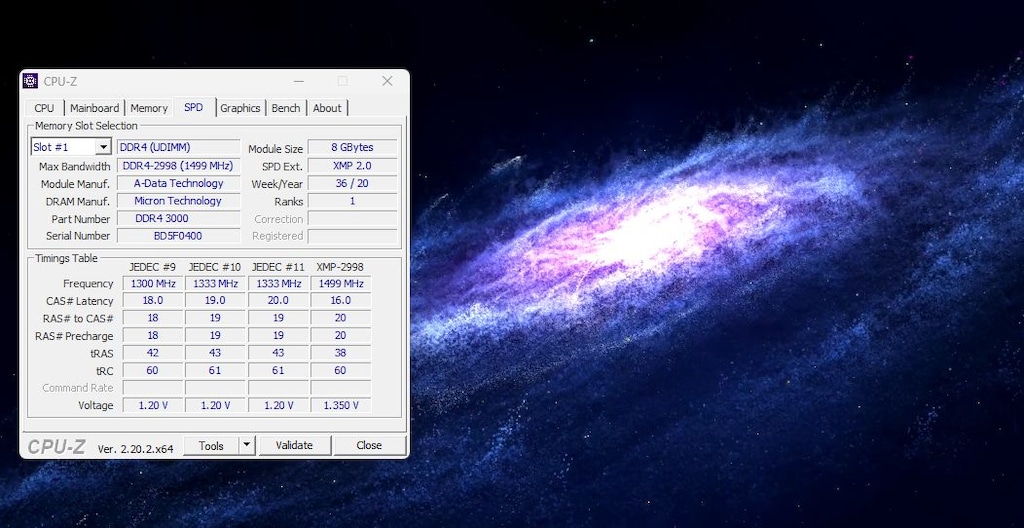Click the Module Size value 8 GBytes
Screen dimensions: 1024x528
[x=353, y=148]
